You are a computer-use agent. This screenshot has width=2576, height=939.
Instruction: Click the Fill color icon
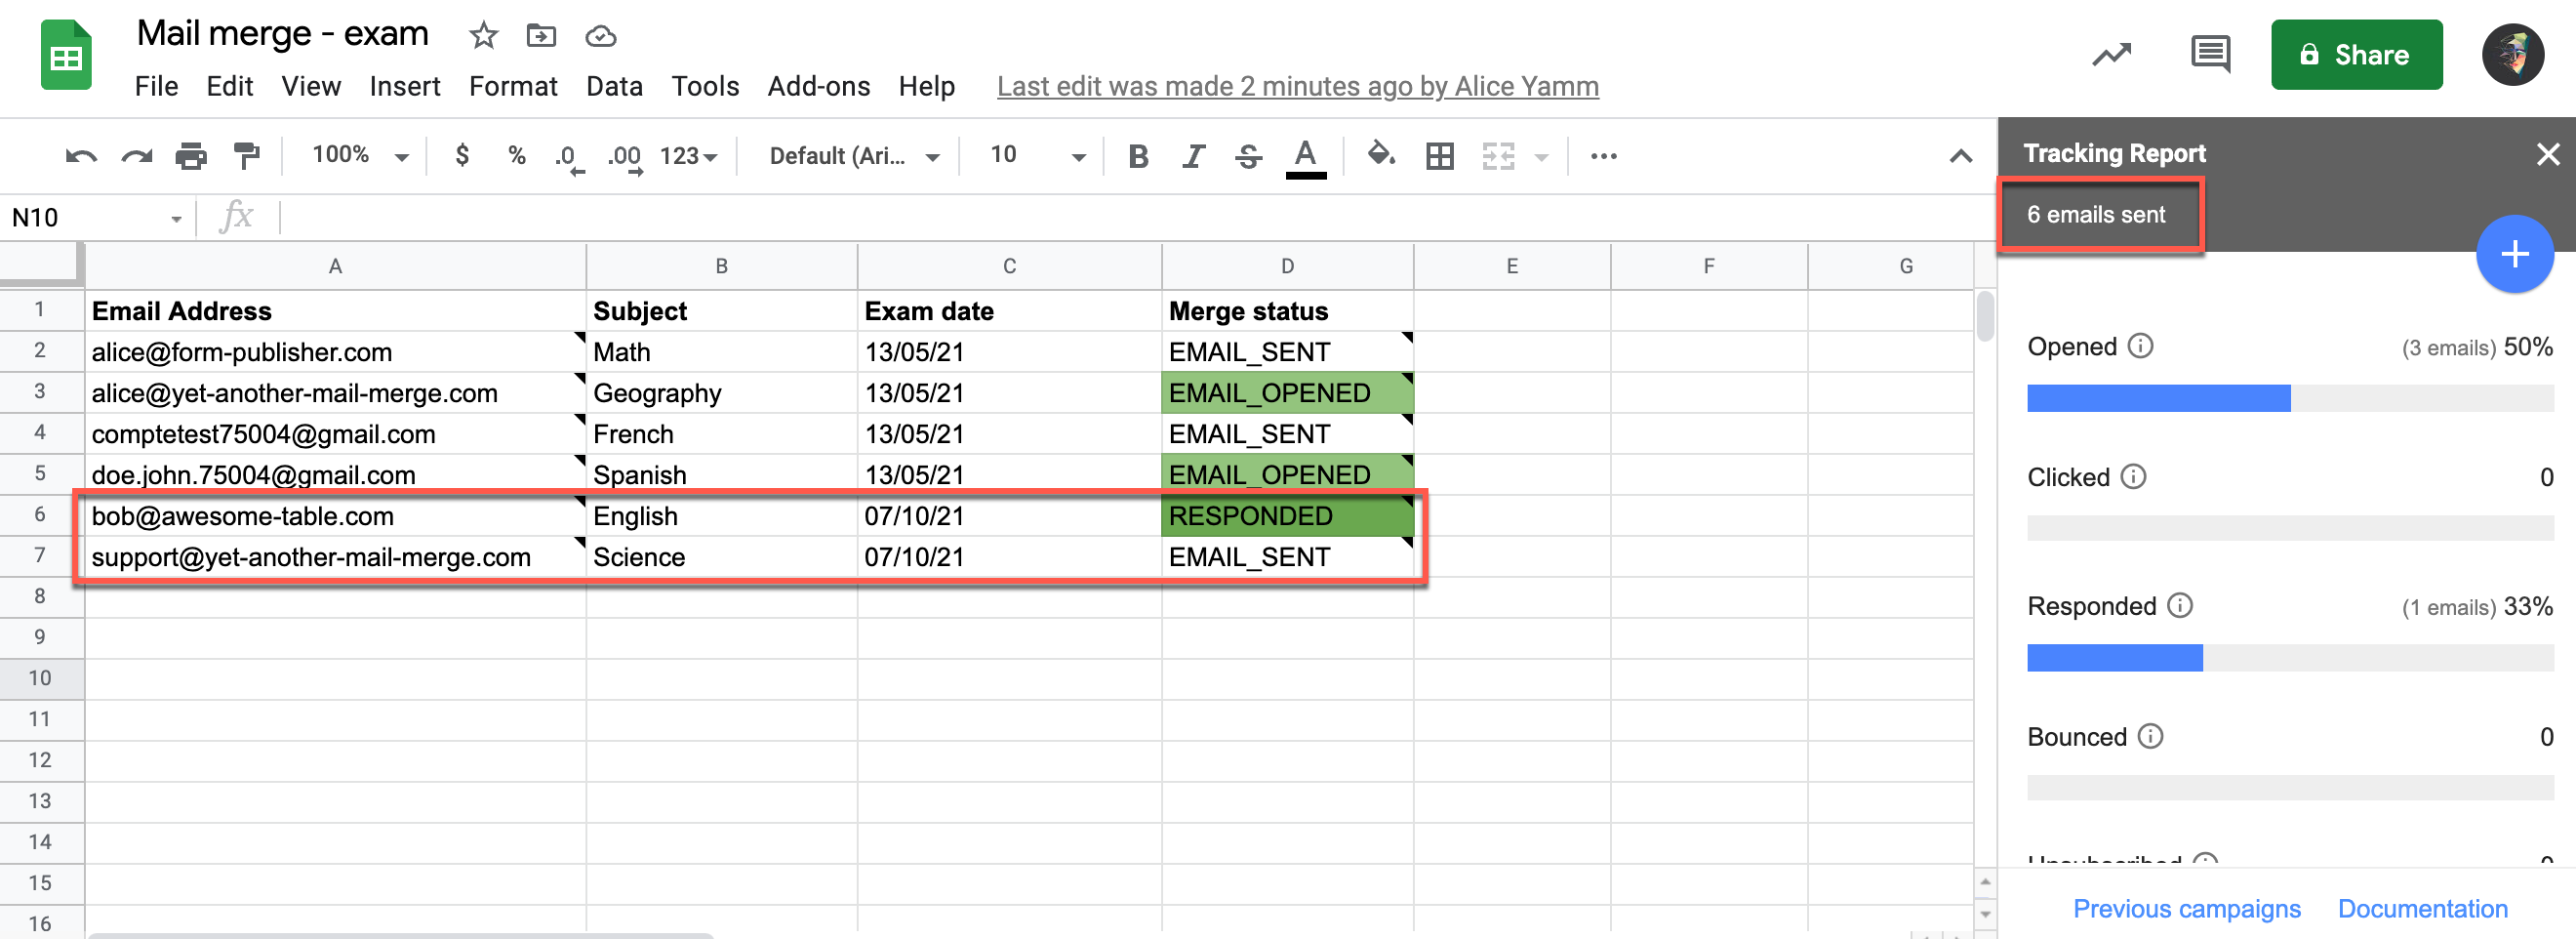point(1381,155)
